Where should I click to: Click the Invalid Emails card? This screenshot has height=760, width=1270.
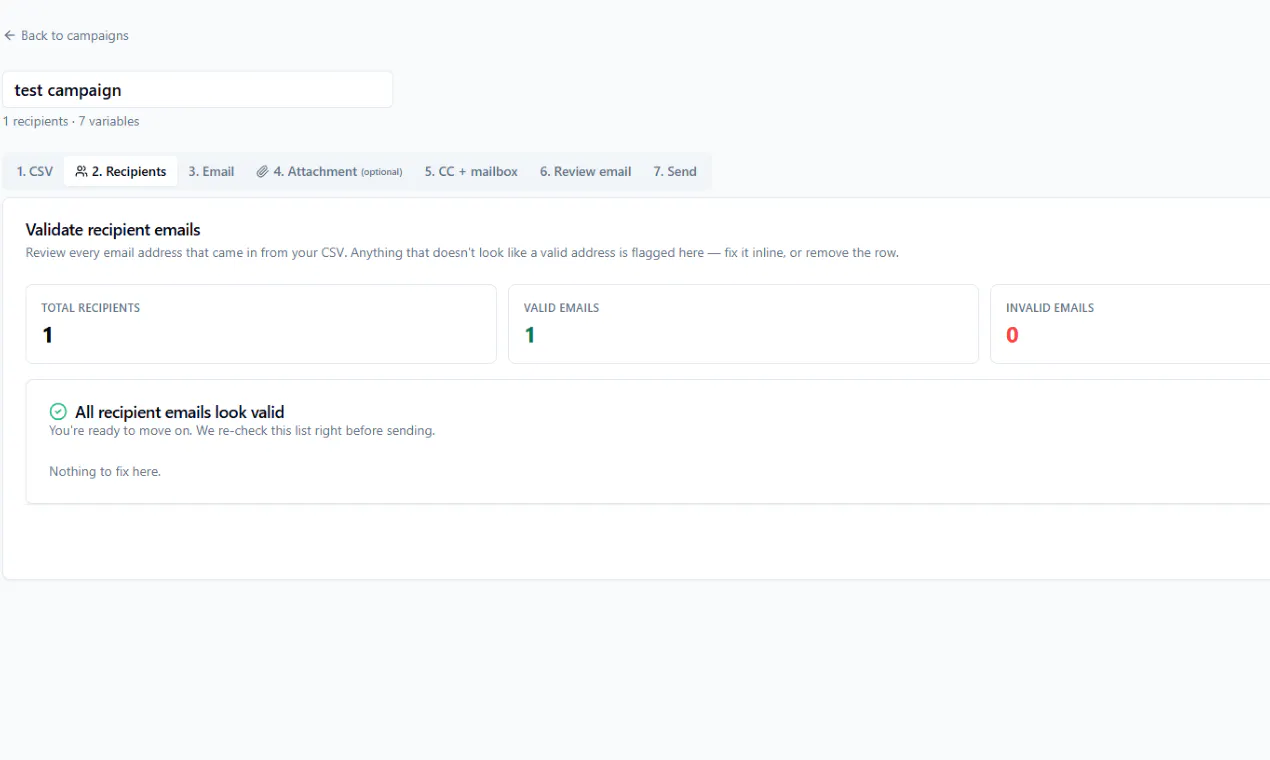(1130, 324)
